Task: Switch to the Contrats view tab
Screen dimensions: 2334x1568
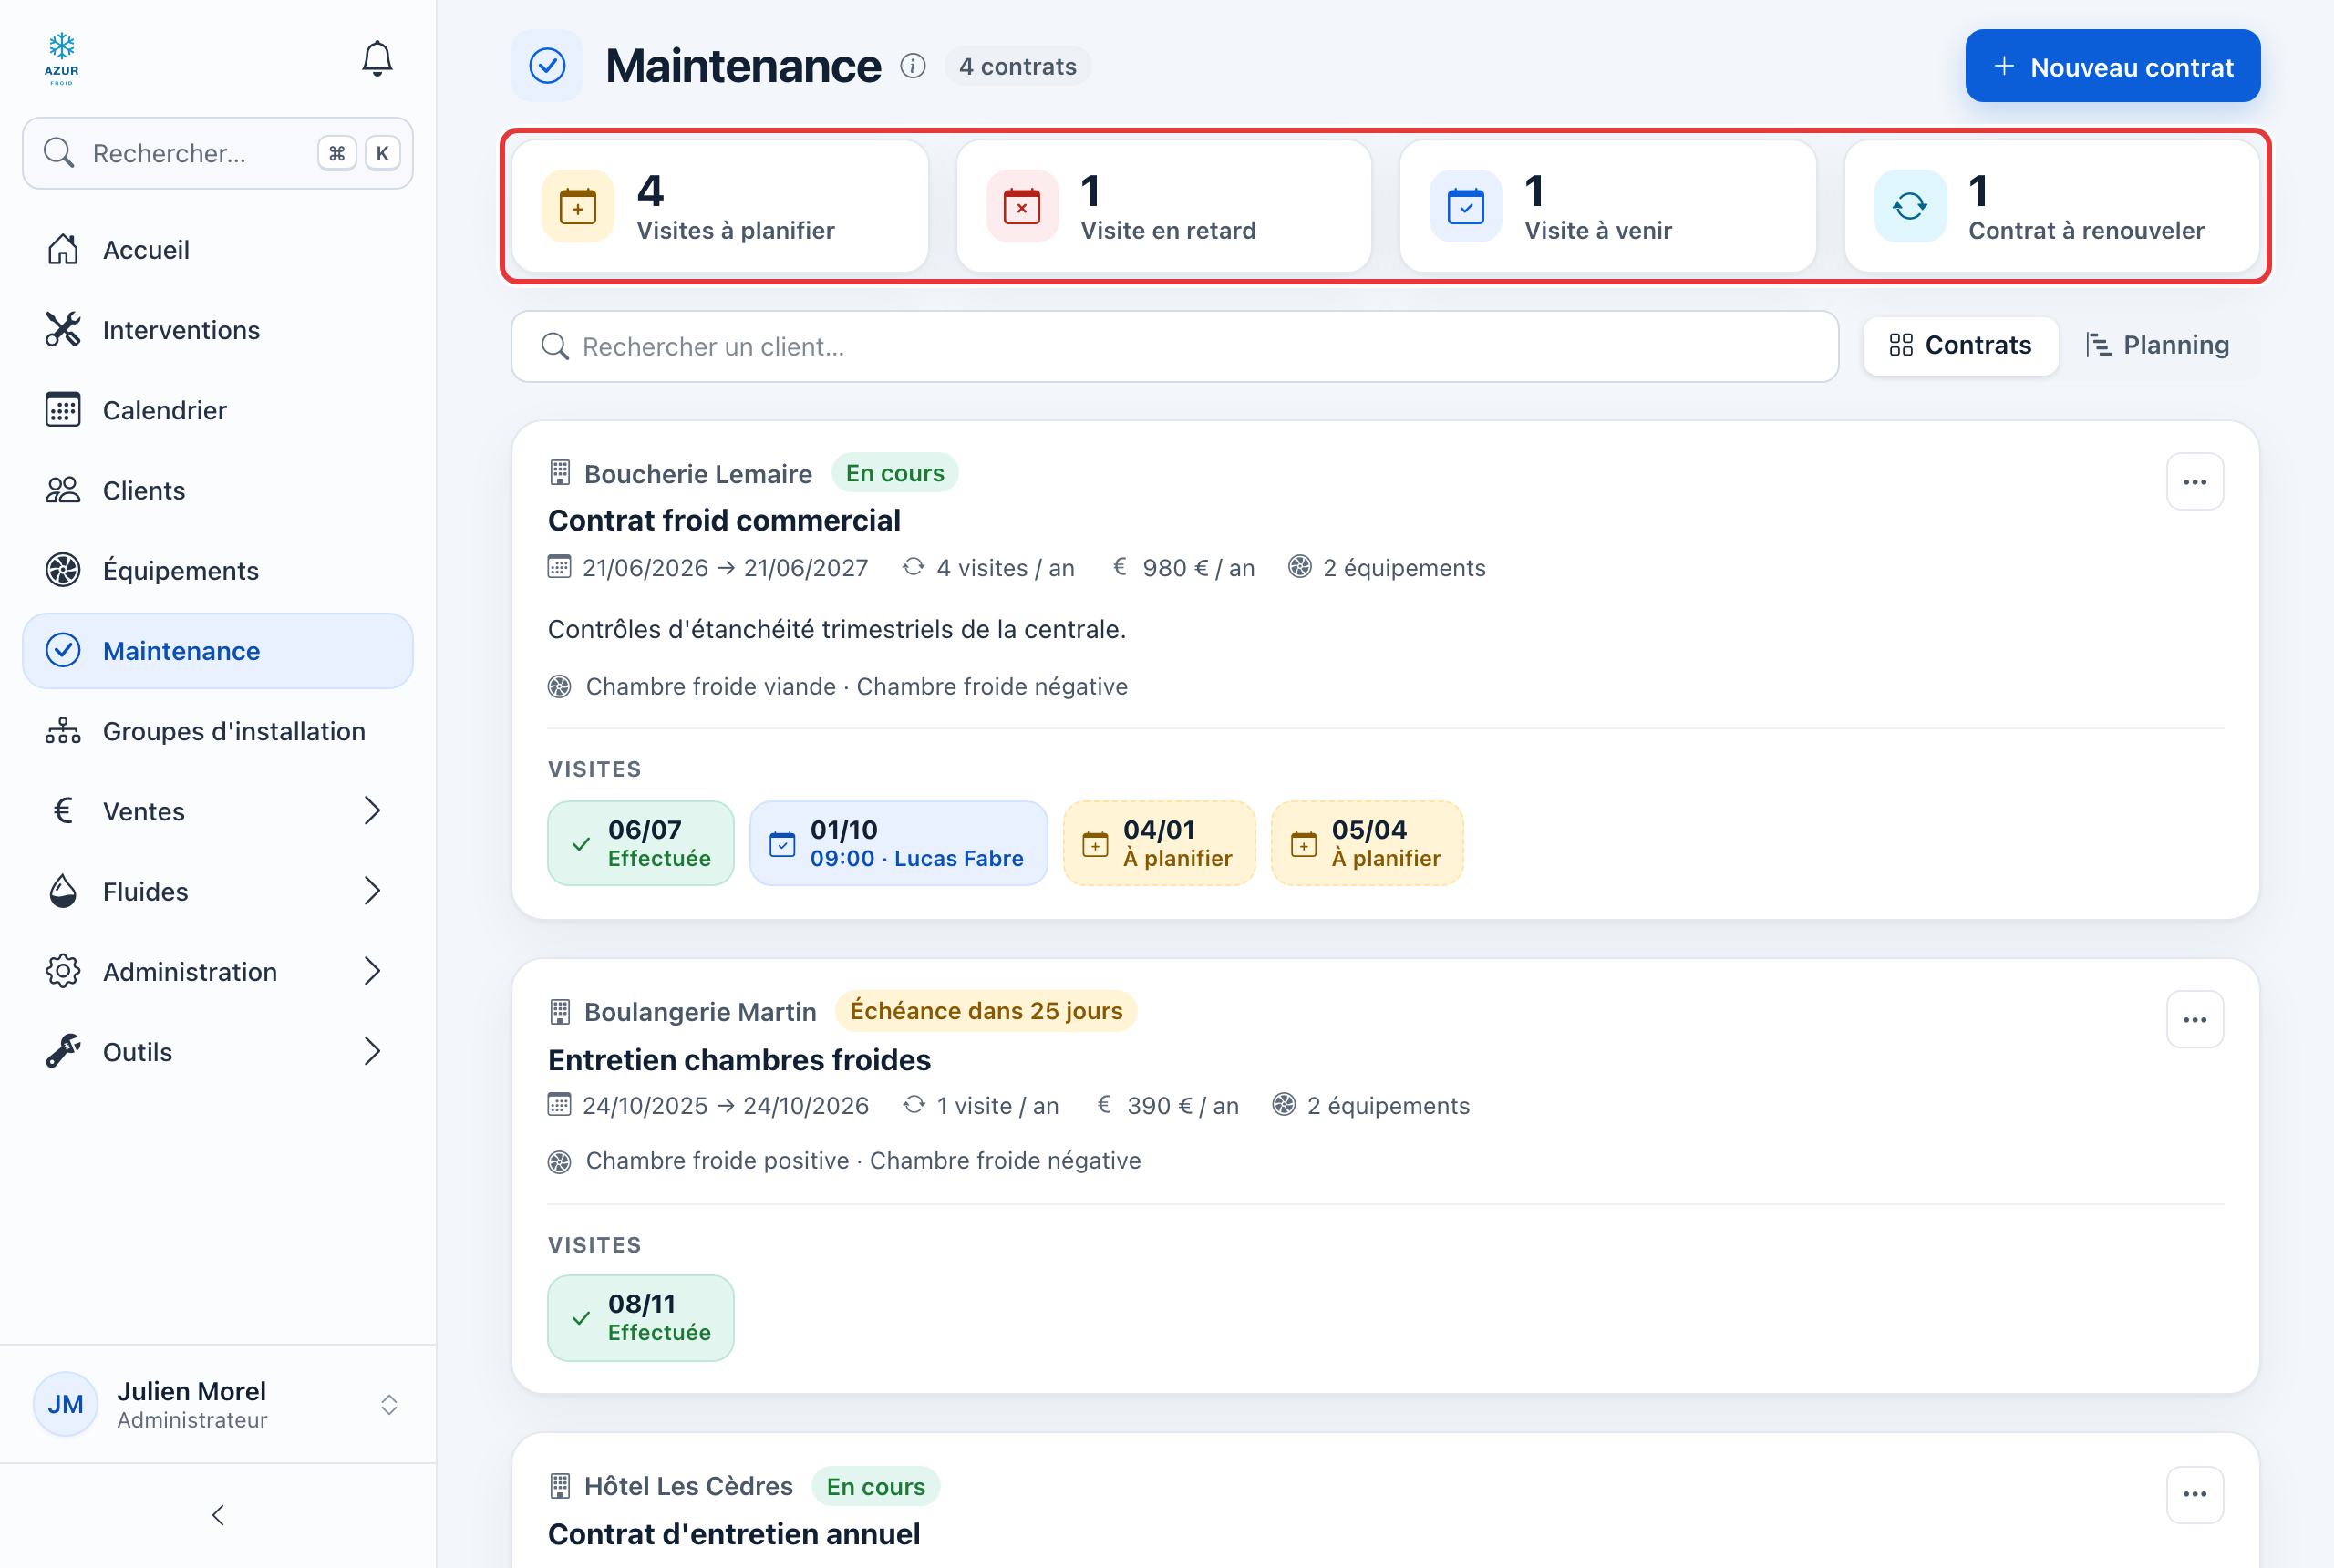Action: (x=1960, y=346)
